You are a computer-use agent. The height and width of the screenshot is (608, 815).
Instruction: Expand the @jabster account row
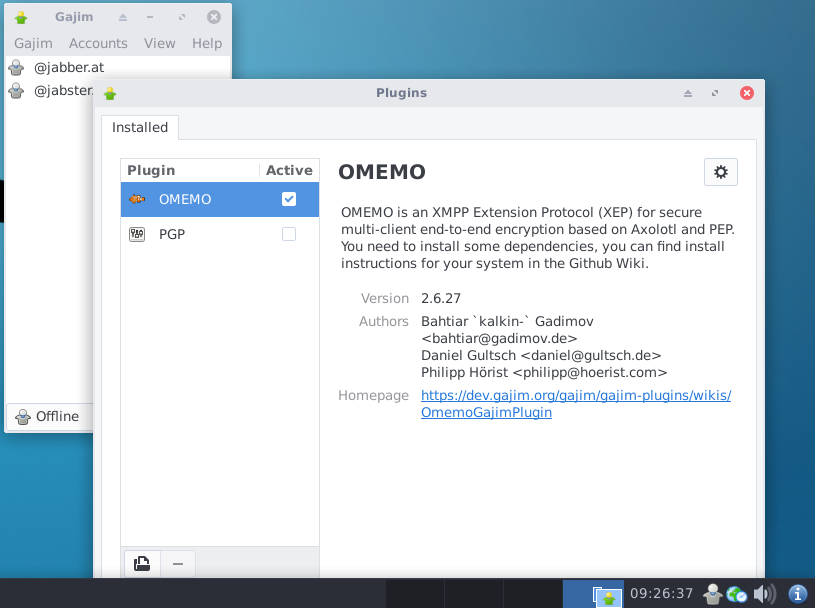[x=50, y=90]
